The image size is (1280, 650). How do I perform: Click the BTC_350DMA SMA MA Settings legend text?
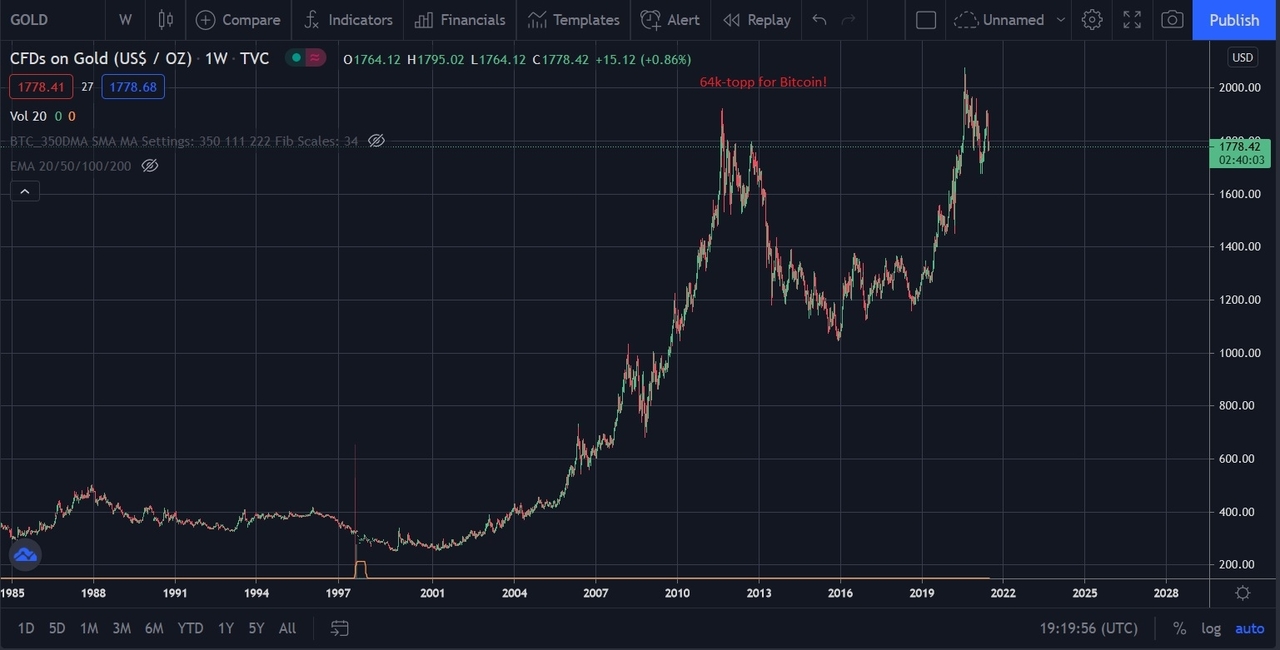point(184,141)
